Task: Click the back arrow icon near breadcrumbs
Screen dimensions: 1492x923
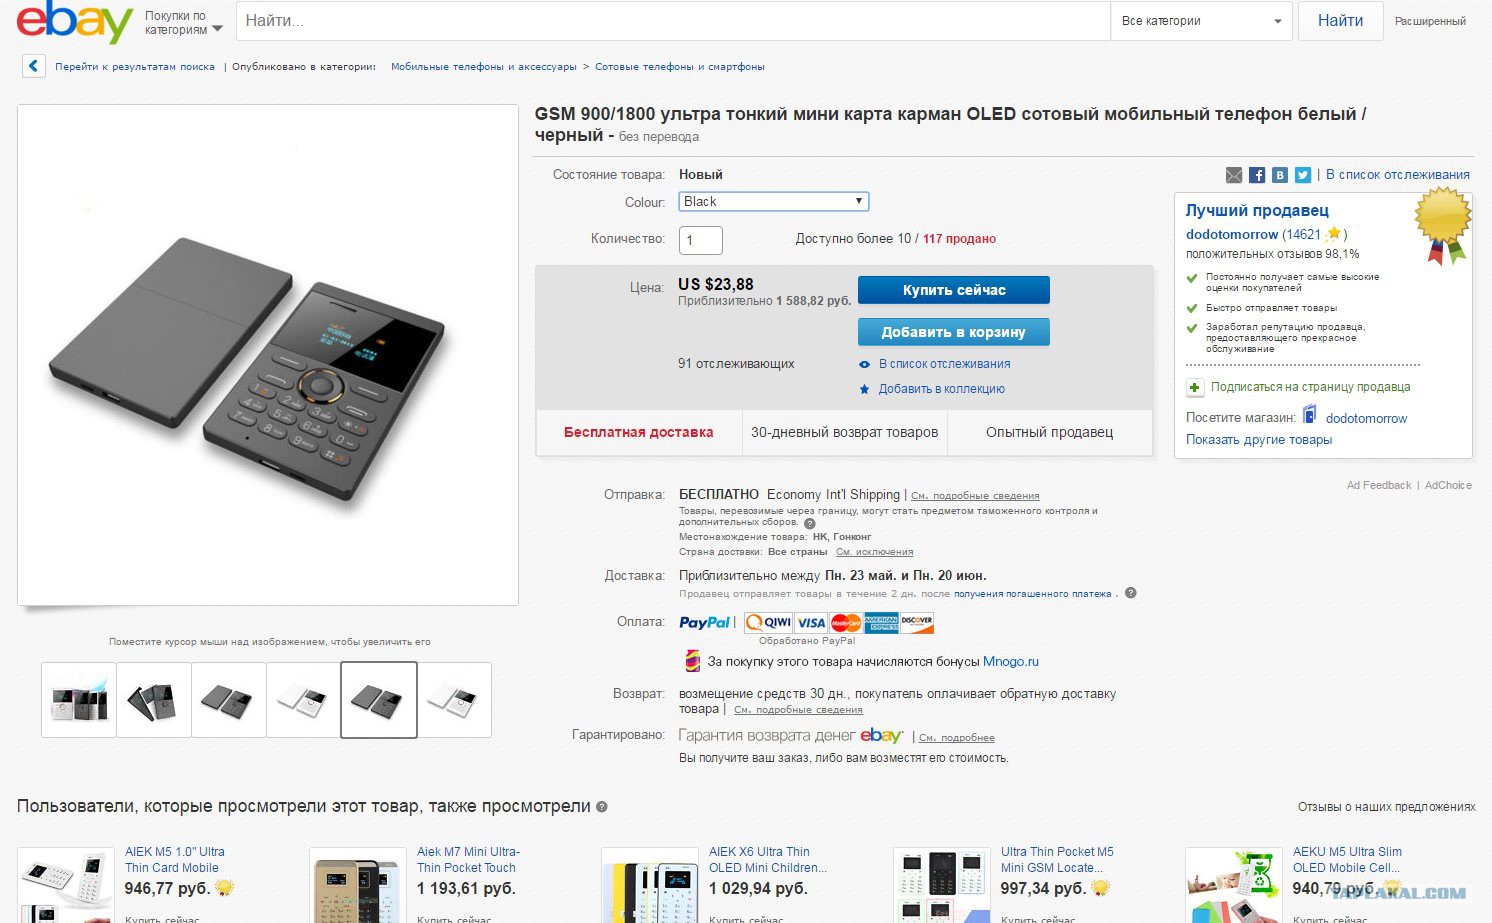Action: click(33, 67)
